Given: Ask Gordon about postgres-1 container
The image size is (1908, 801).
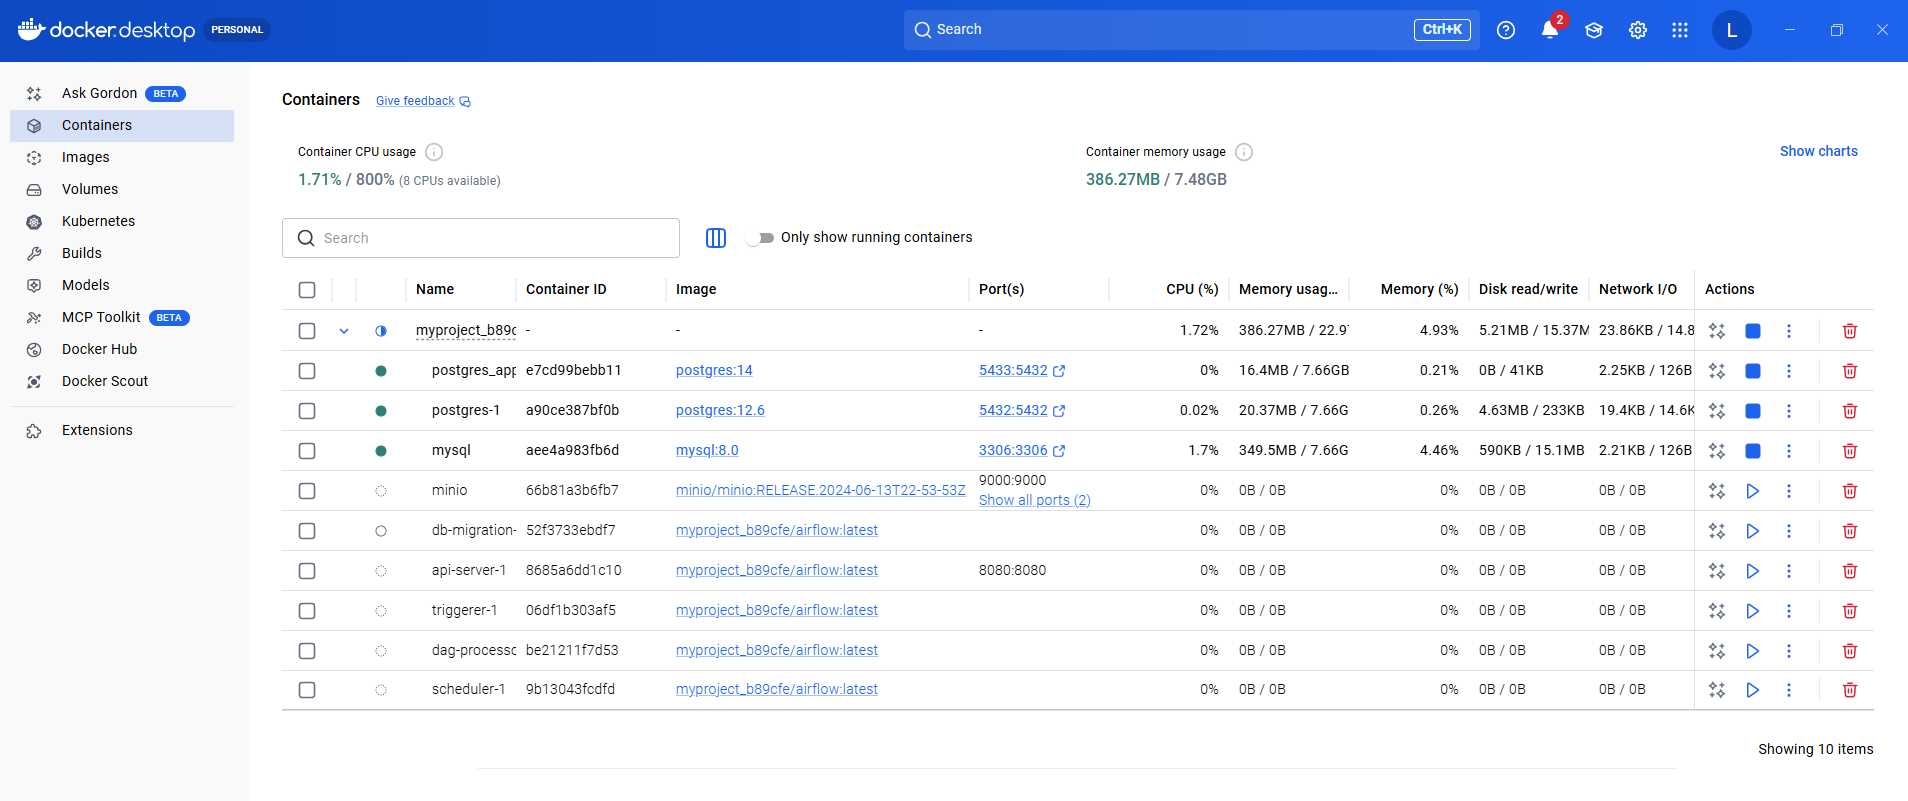Looking at the screenshot, I should (1717, 411).
